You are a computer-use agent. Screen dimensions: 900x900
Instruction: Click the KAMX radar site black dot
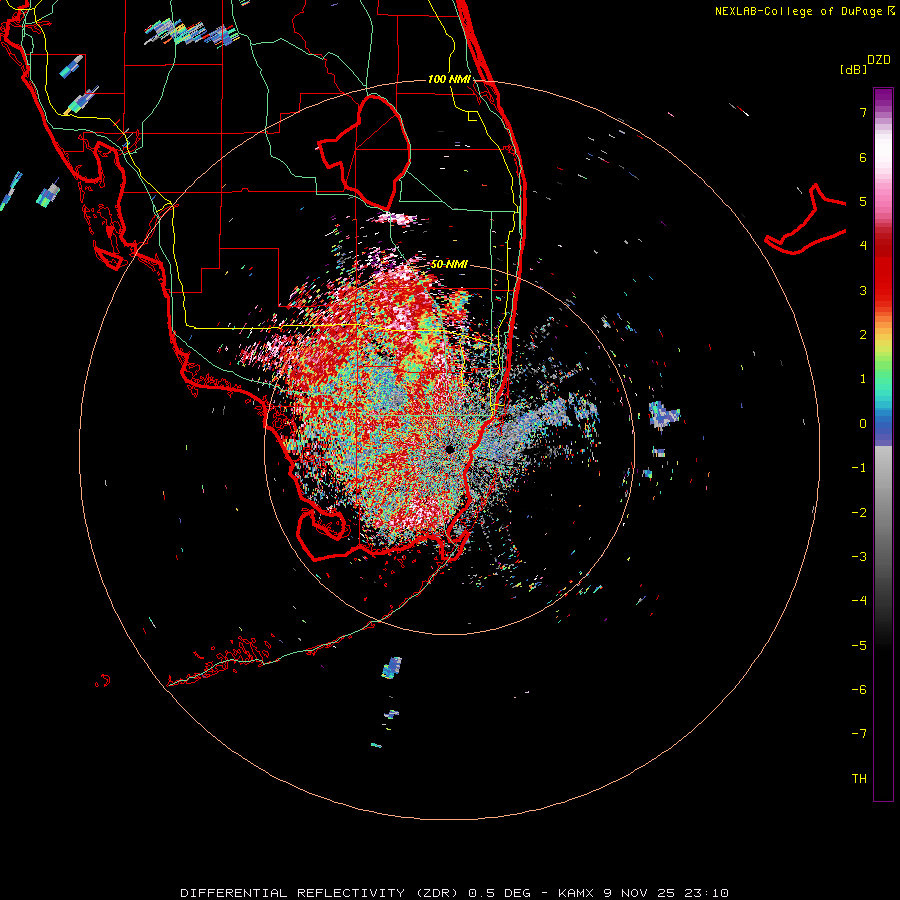(x=449, y=449)
